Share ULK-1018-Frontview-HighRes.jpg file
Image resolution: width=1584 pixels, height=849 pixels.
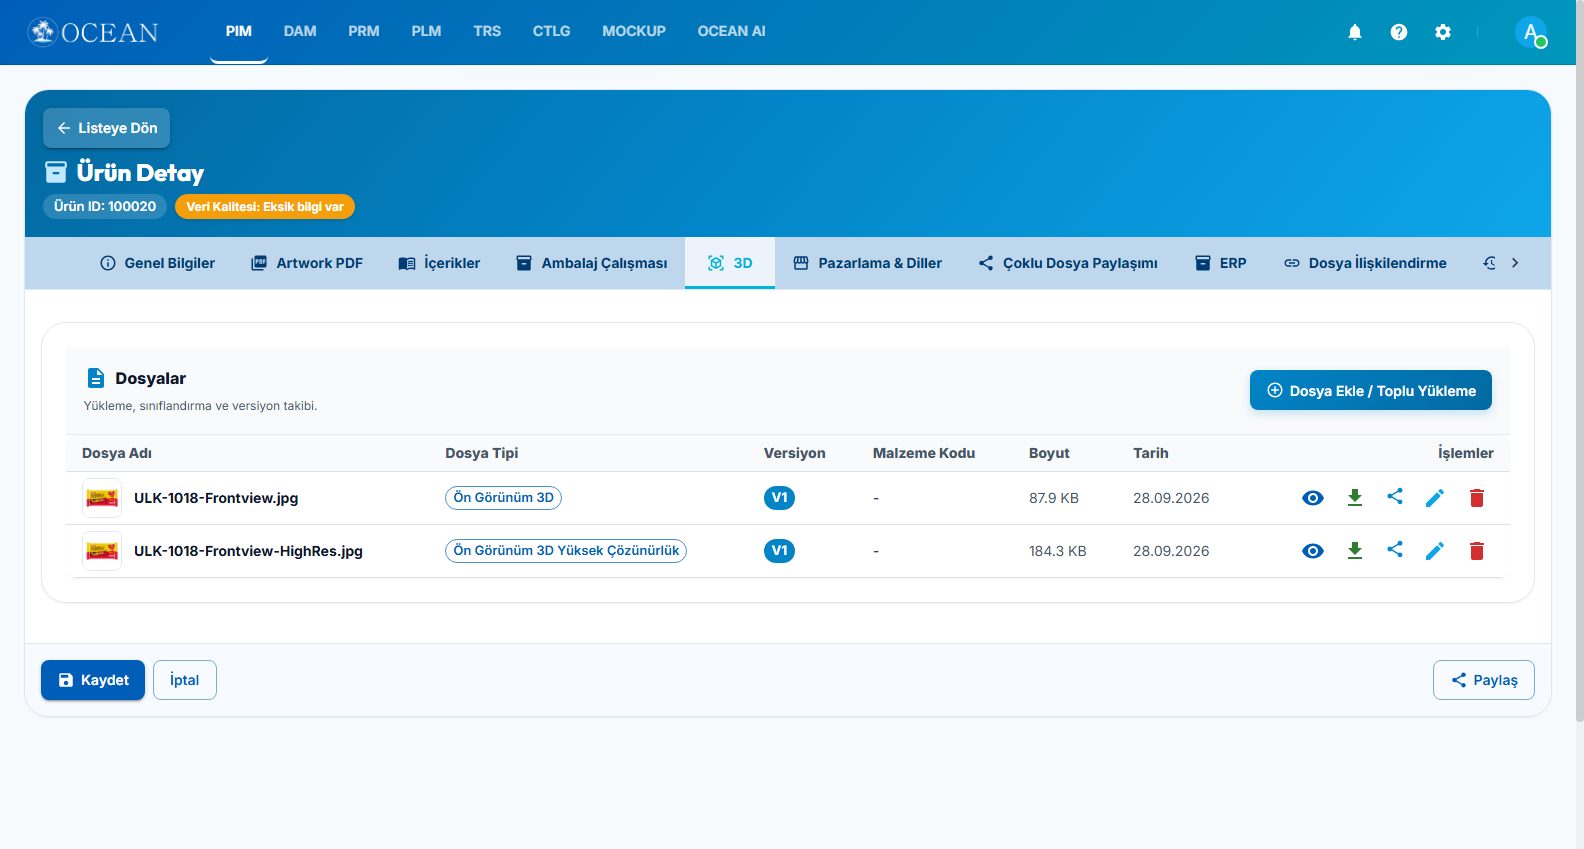[1395, 550]
